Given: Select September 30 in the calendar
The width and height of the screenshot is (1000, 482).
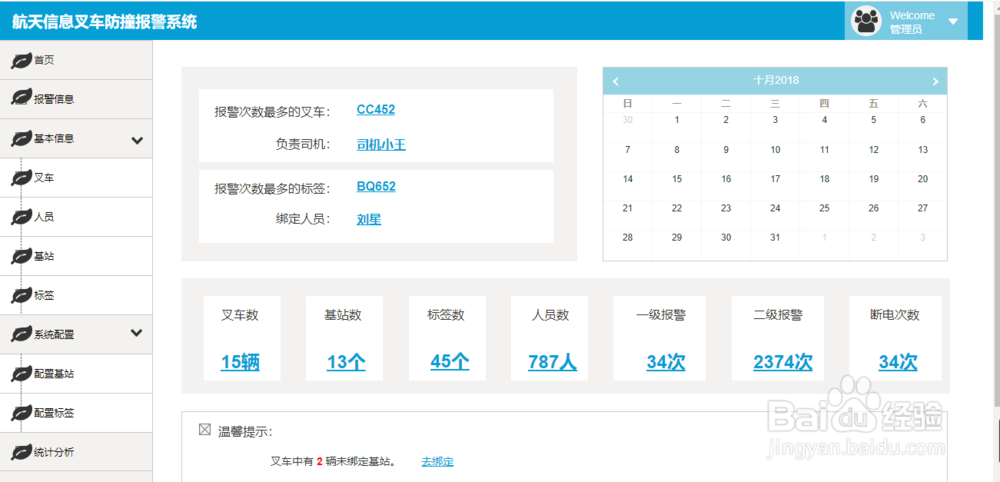Looking at the screenshot, I should tap(628, 120).
